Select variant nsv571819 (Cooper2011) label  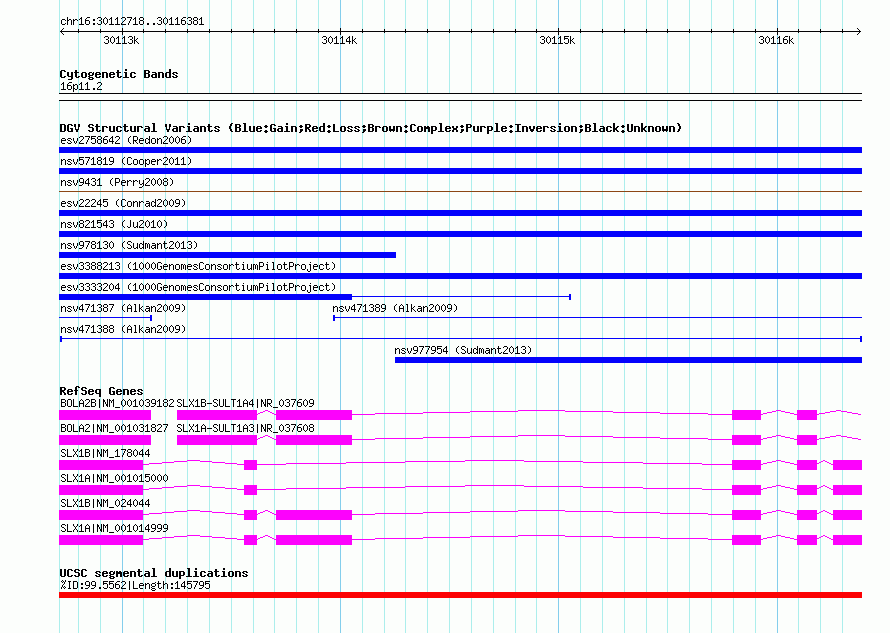tap(126, 161)
